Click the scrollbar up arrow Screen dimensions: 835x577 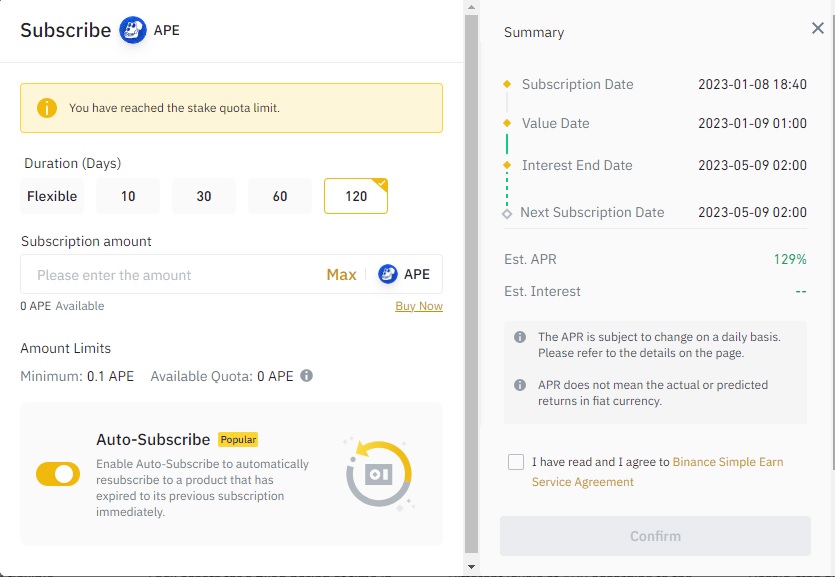pyautogui.click(x=471, y=7)
